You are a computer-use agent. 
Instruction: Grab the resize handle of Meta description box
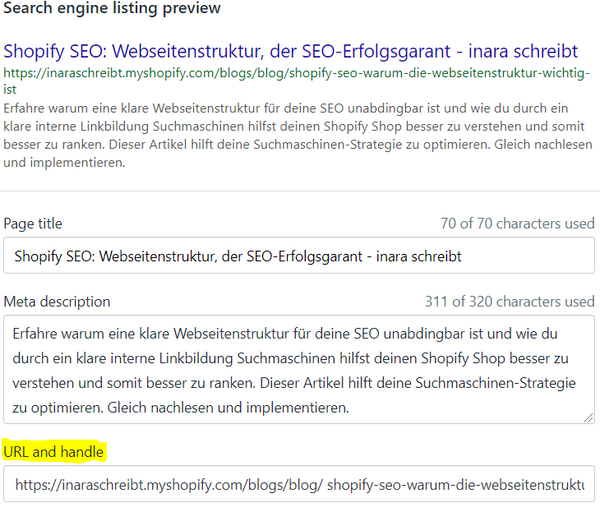(589, 417)
